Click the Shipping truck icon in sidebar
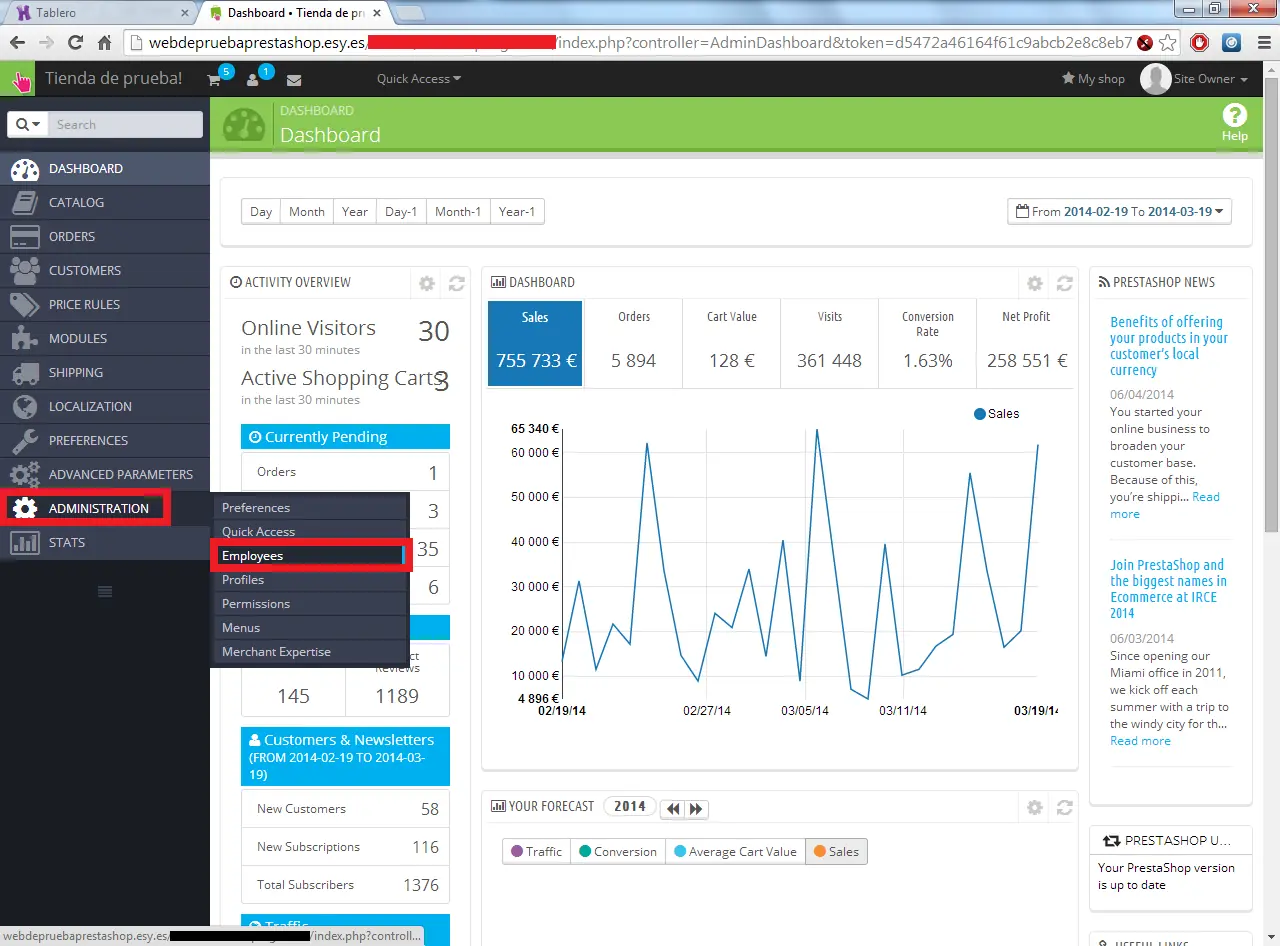This screenshot has height=946, width=1280. click(24, 372)
